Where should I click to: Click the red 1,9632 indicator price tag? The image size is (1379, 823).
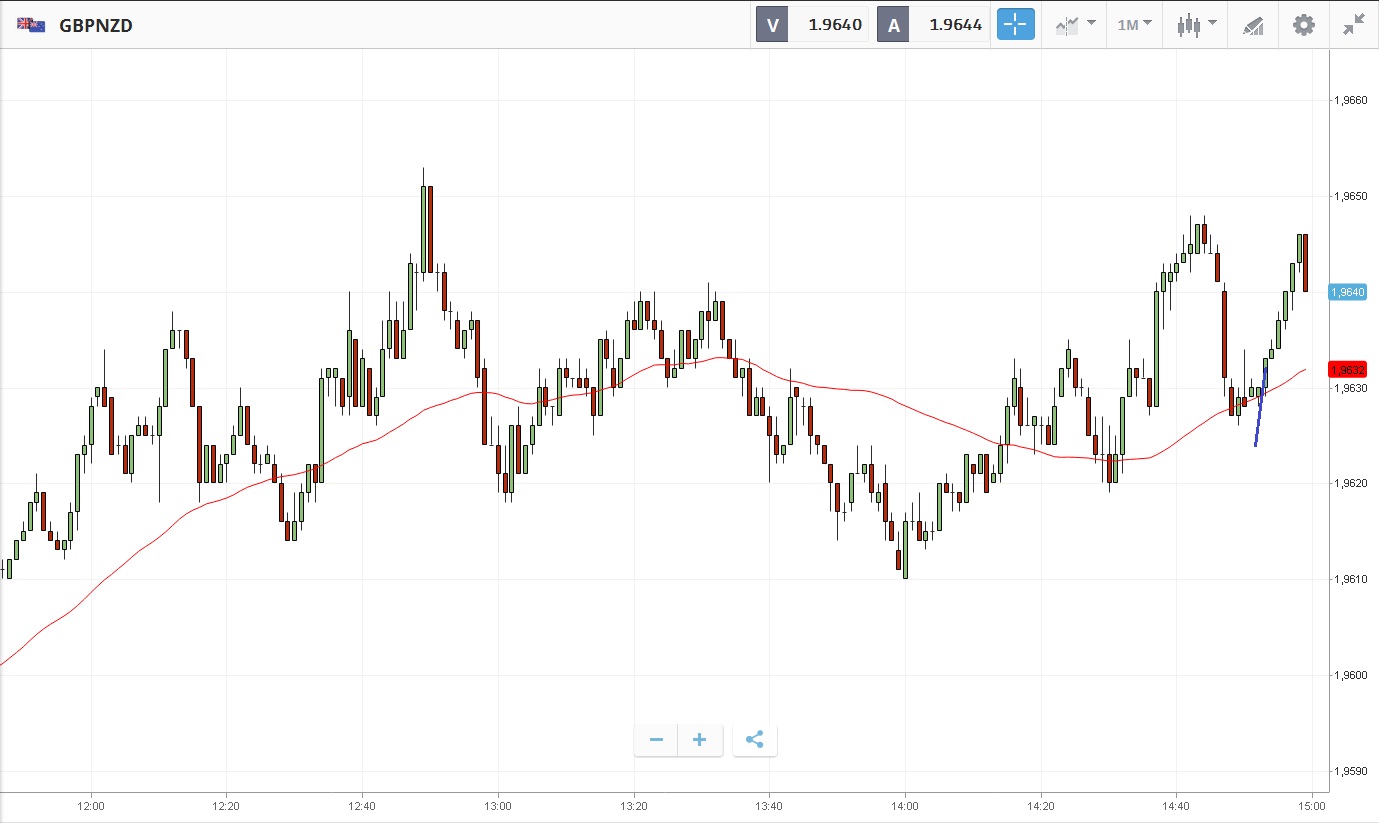[1347, 369]
